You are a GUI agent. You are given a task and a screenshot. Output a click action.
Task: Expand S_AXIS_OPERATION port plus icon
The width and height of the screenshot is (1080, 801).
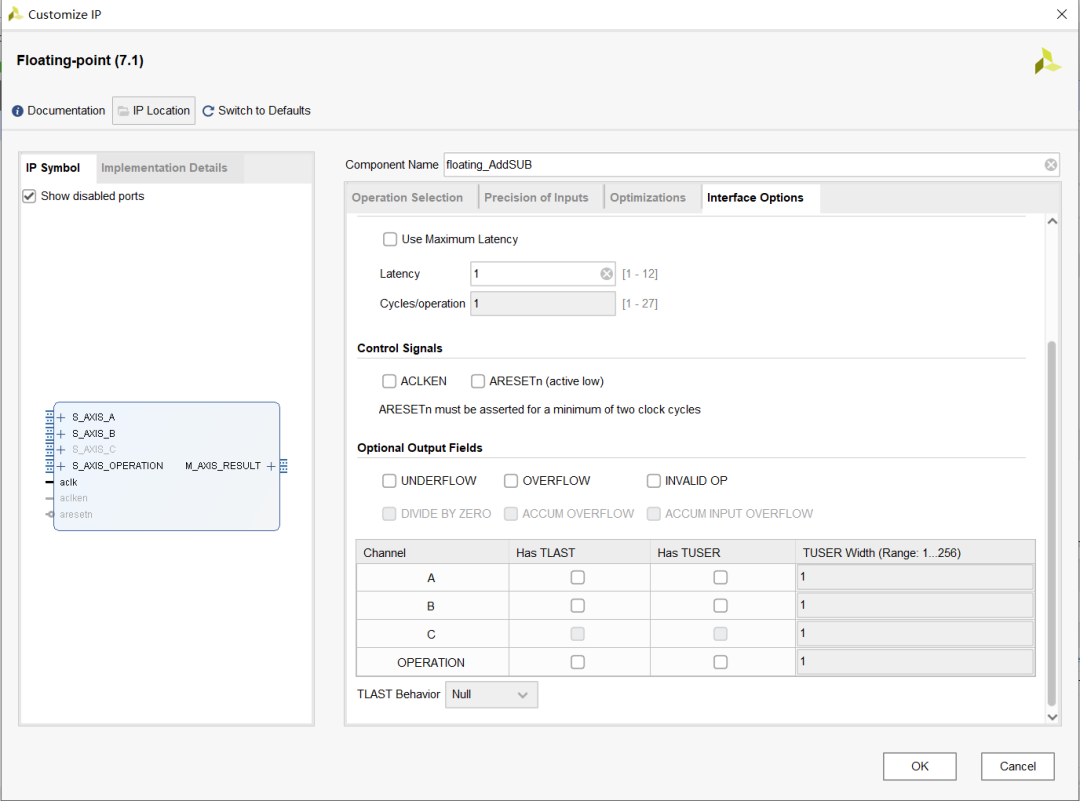tap(61, 466)
